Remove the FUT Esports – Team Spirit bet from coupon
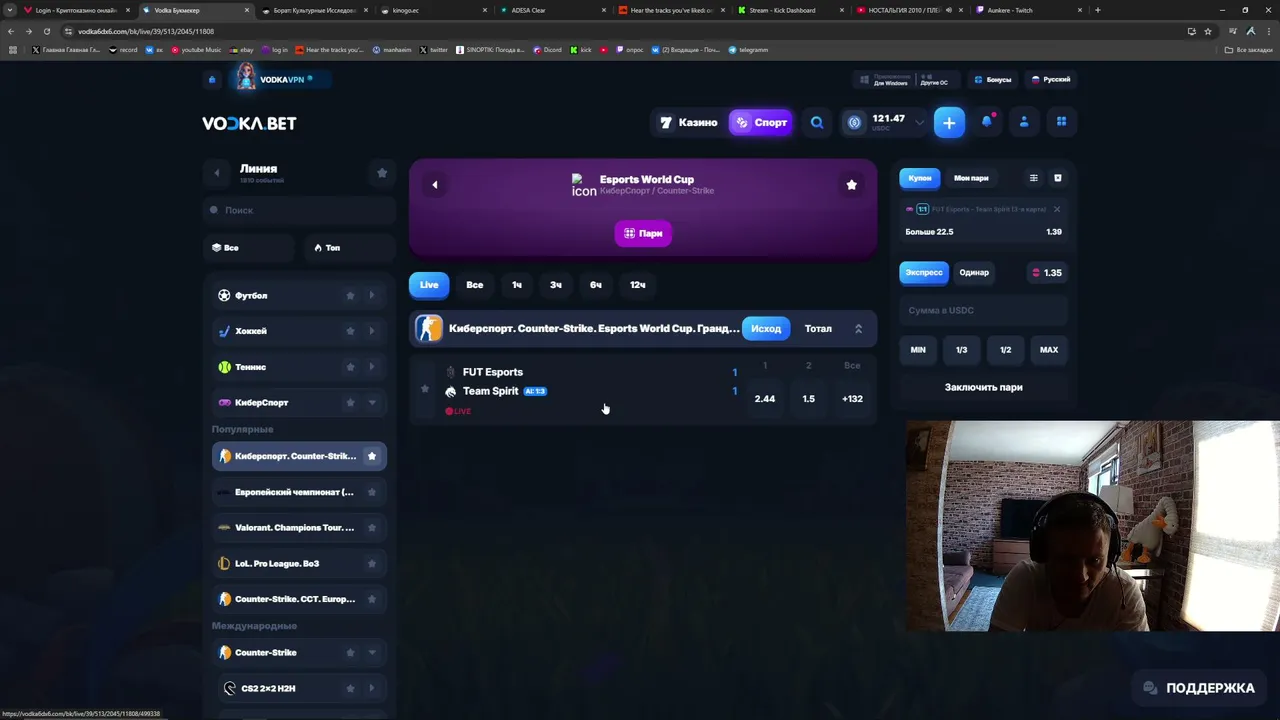Image resolution: width=1280 pixels, height=720 pixels. click(1057, 209)
